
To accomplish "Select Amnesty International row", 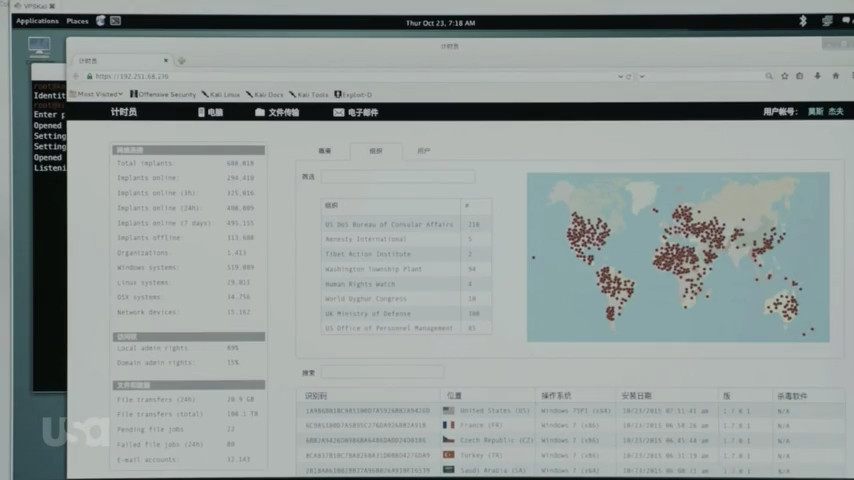I will point(406,239).
